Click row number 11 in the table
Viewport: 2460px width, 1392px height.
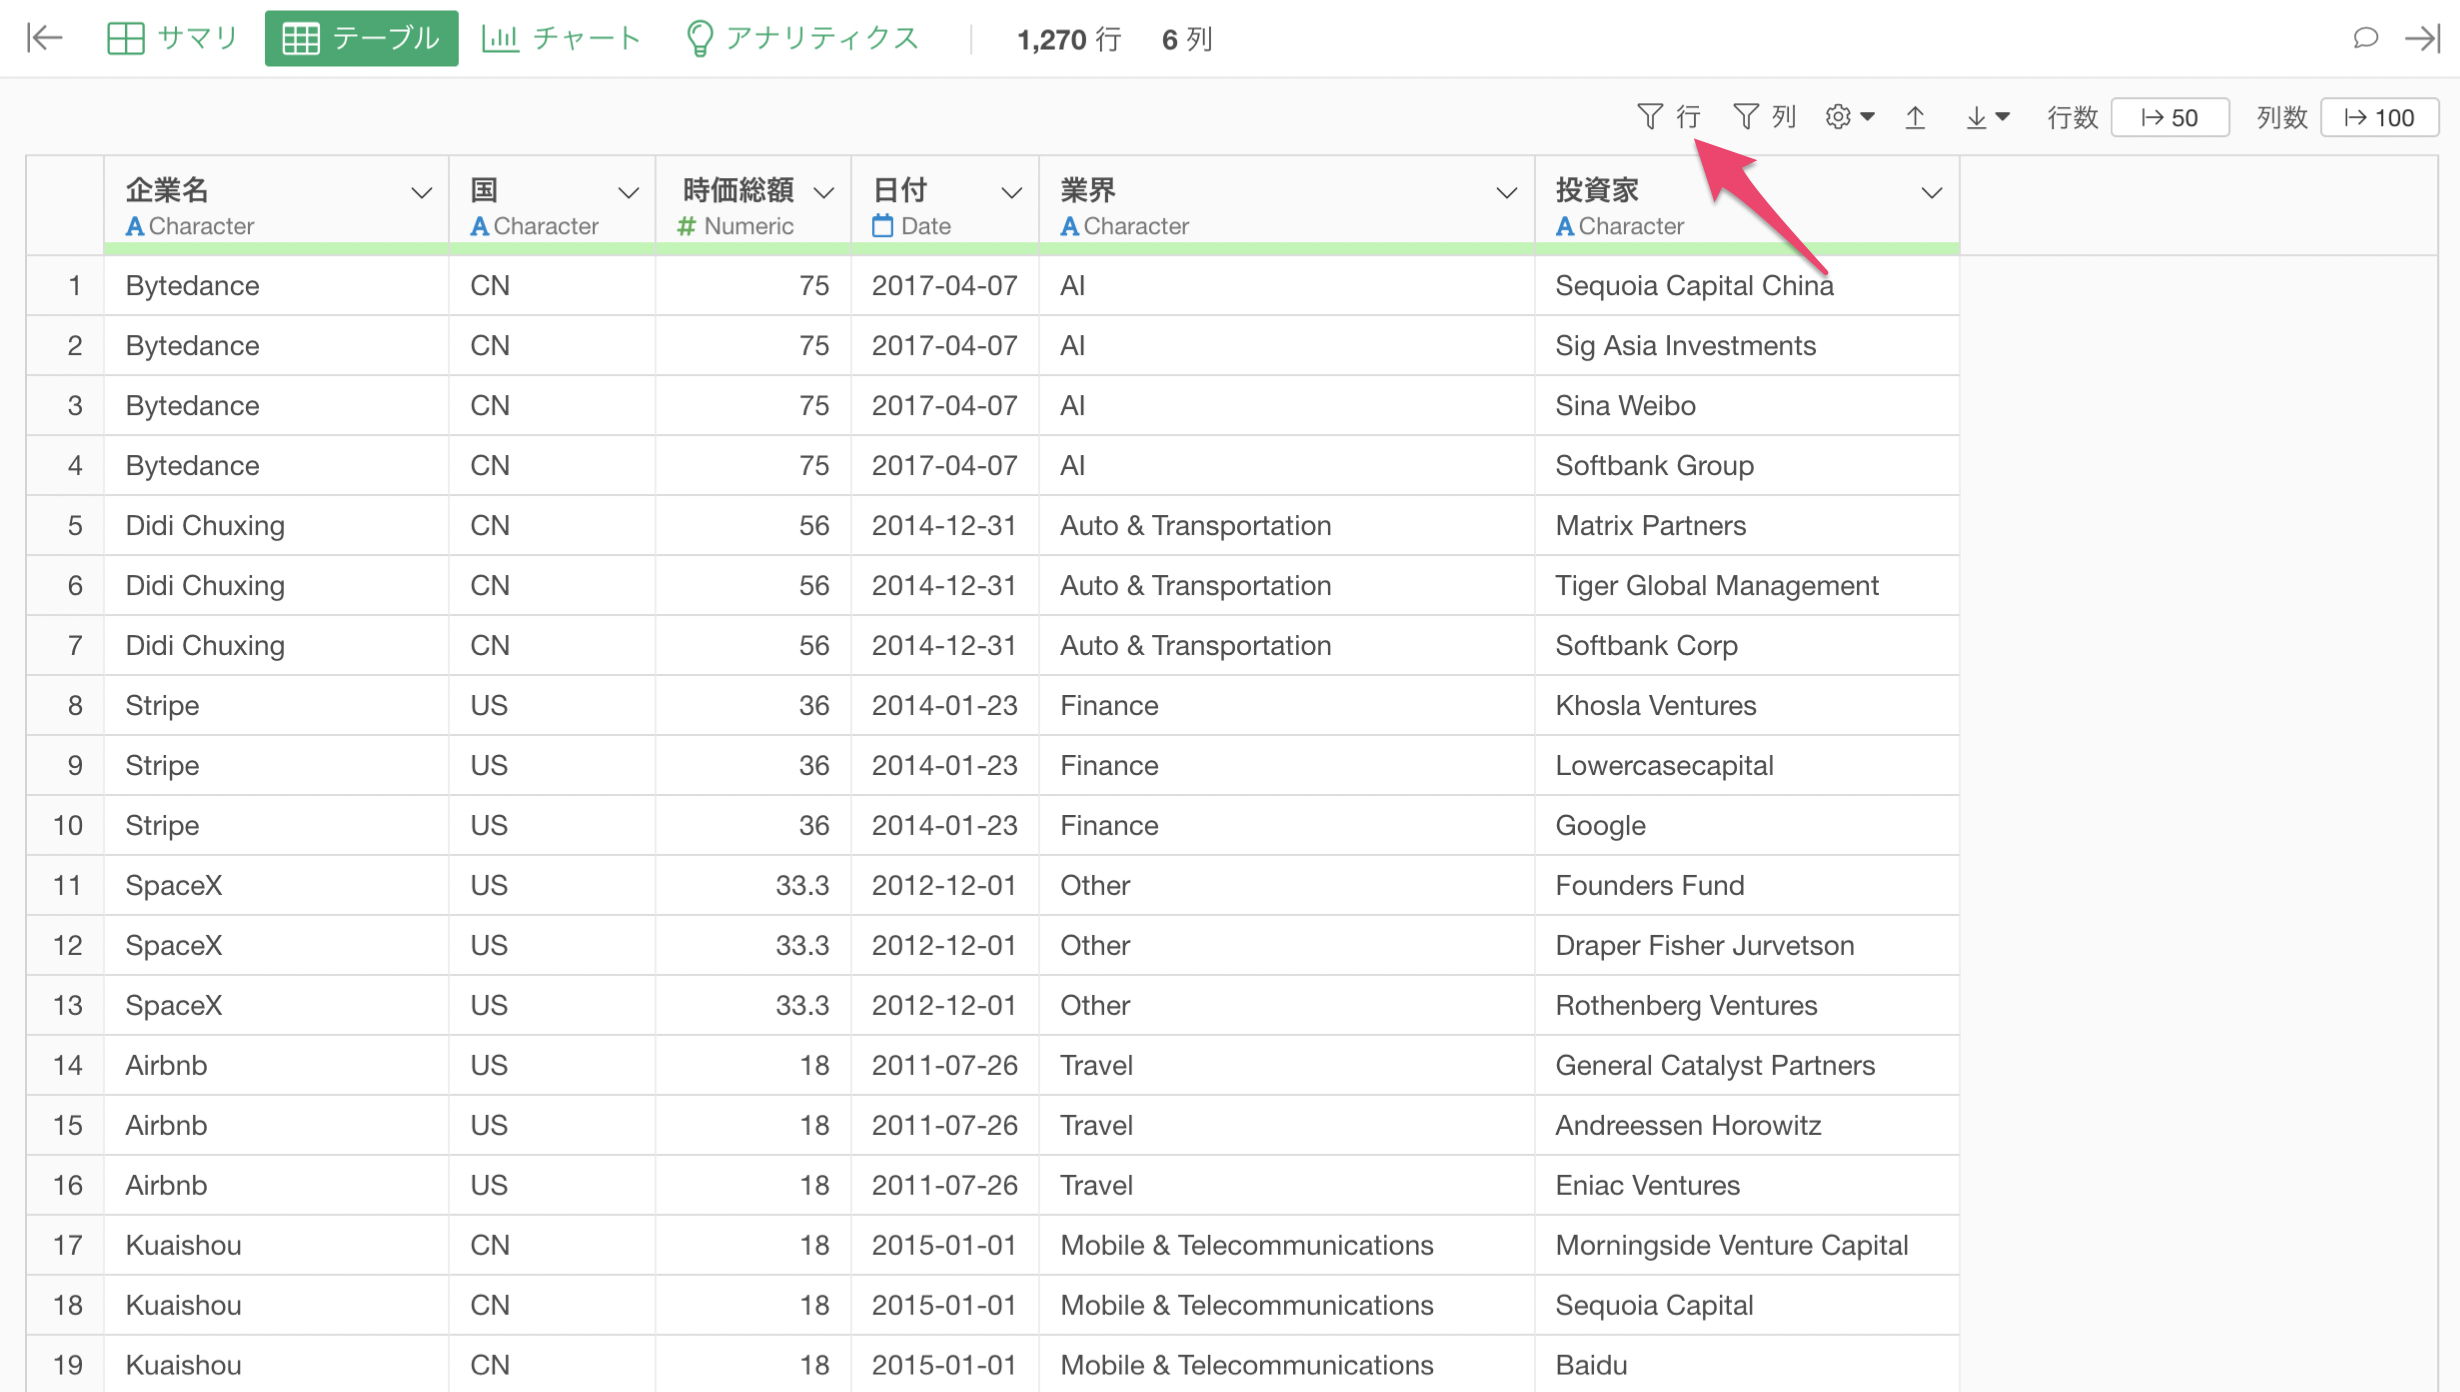point(67,885)
